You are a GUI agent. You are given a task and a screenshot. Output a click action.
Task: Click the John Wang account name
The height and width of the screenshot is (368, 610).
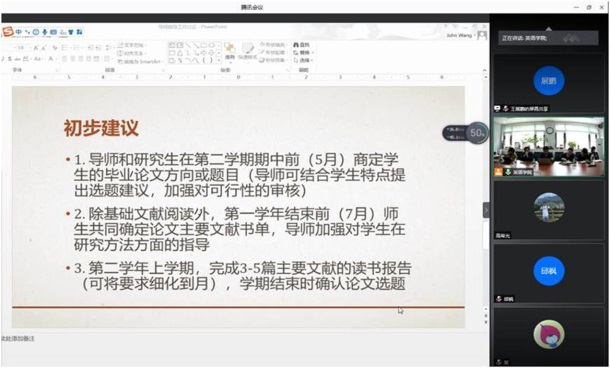(459, 35)
